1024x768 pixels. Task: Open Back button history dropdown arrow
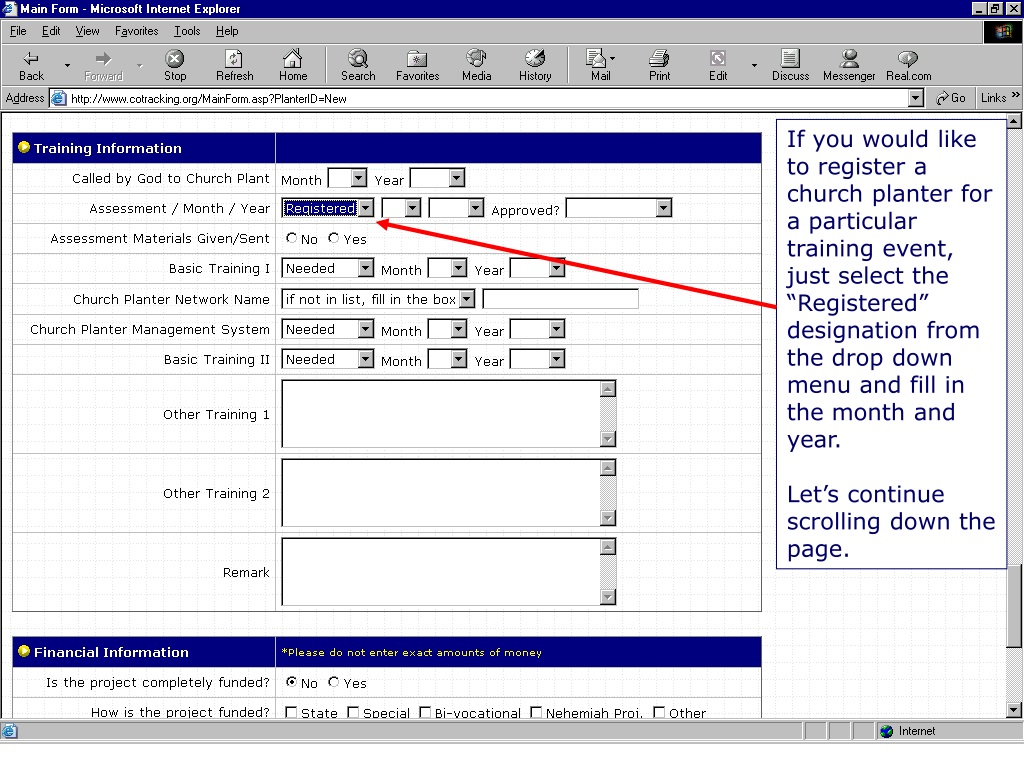pos(67,65)
